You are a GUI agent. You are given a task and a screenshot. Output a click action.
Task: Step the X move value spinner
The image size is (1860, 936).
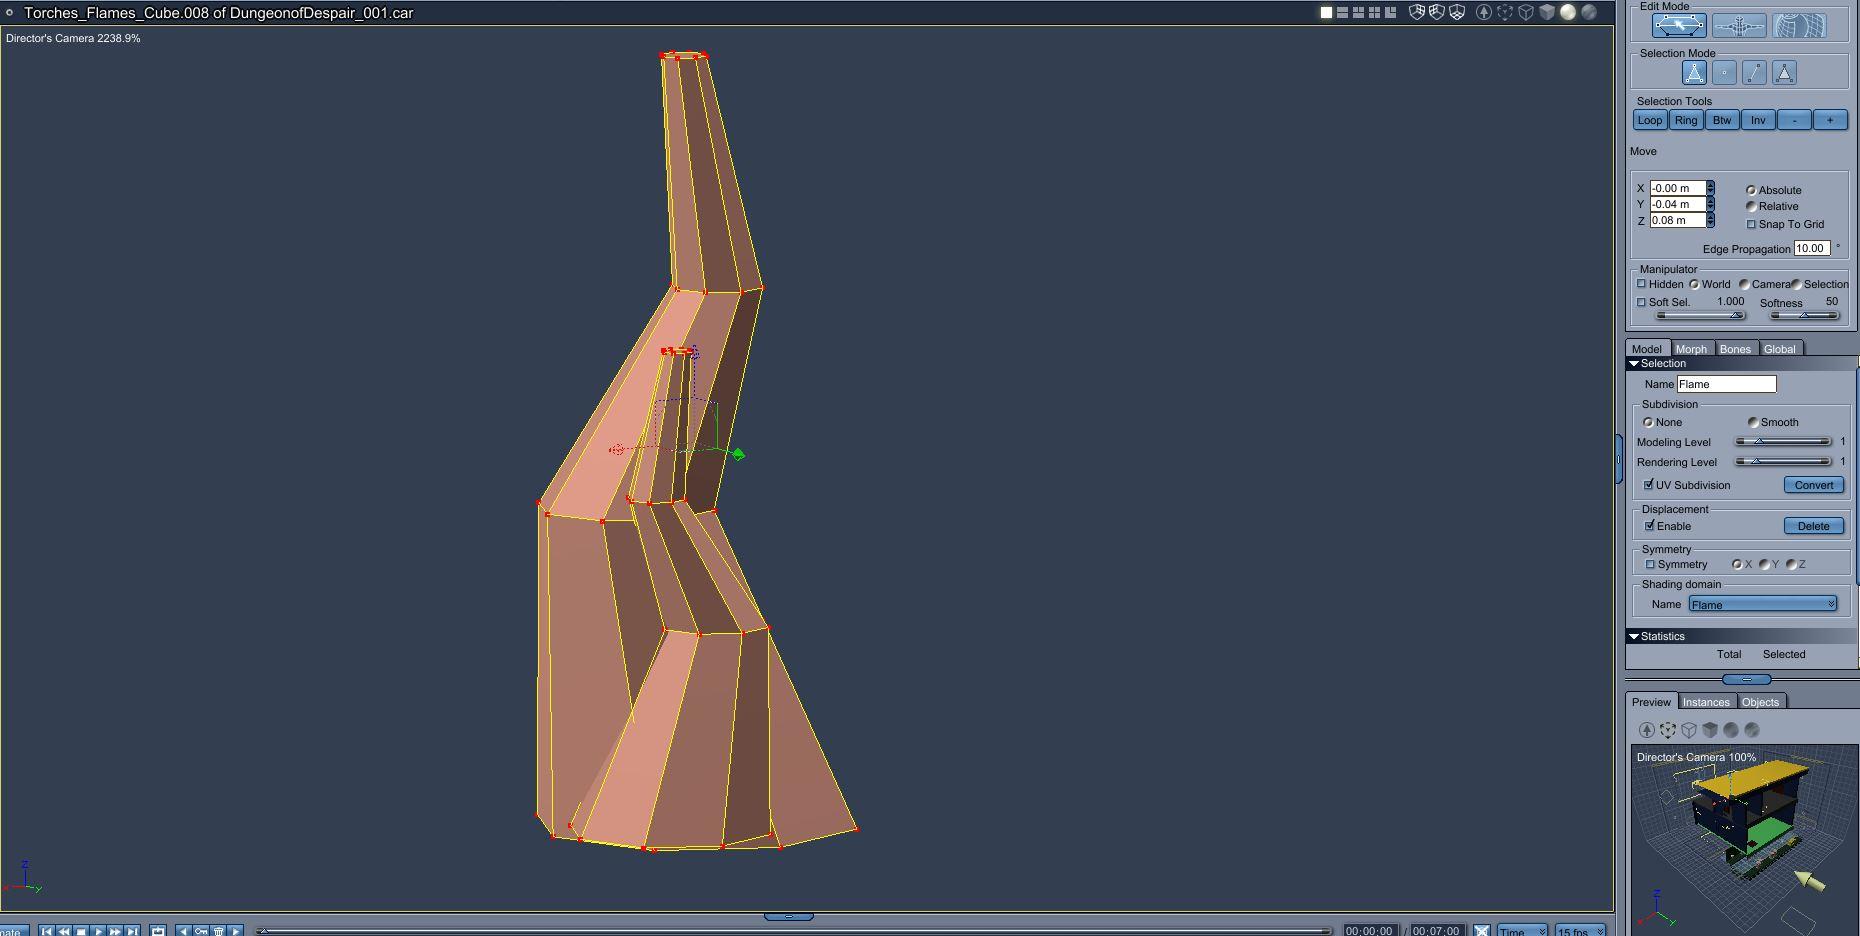click(1711, 188)
